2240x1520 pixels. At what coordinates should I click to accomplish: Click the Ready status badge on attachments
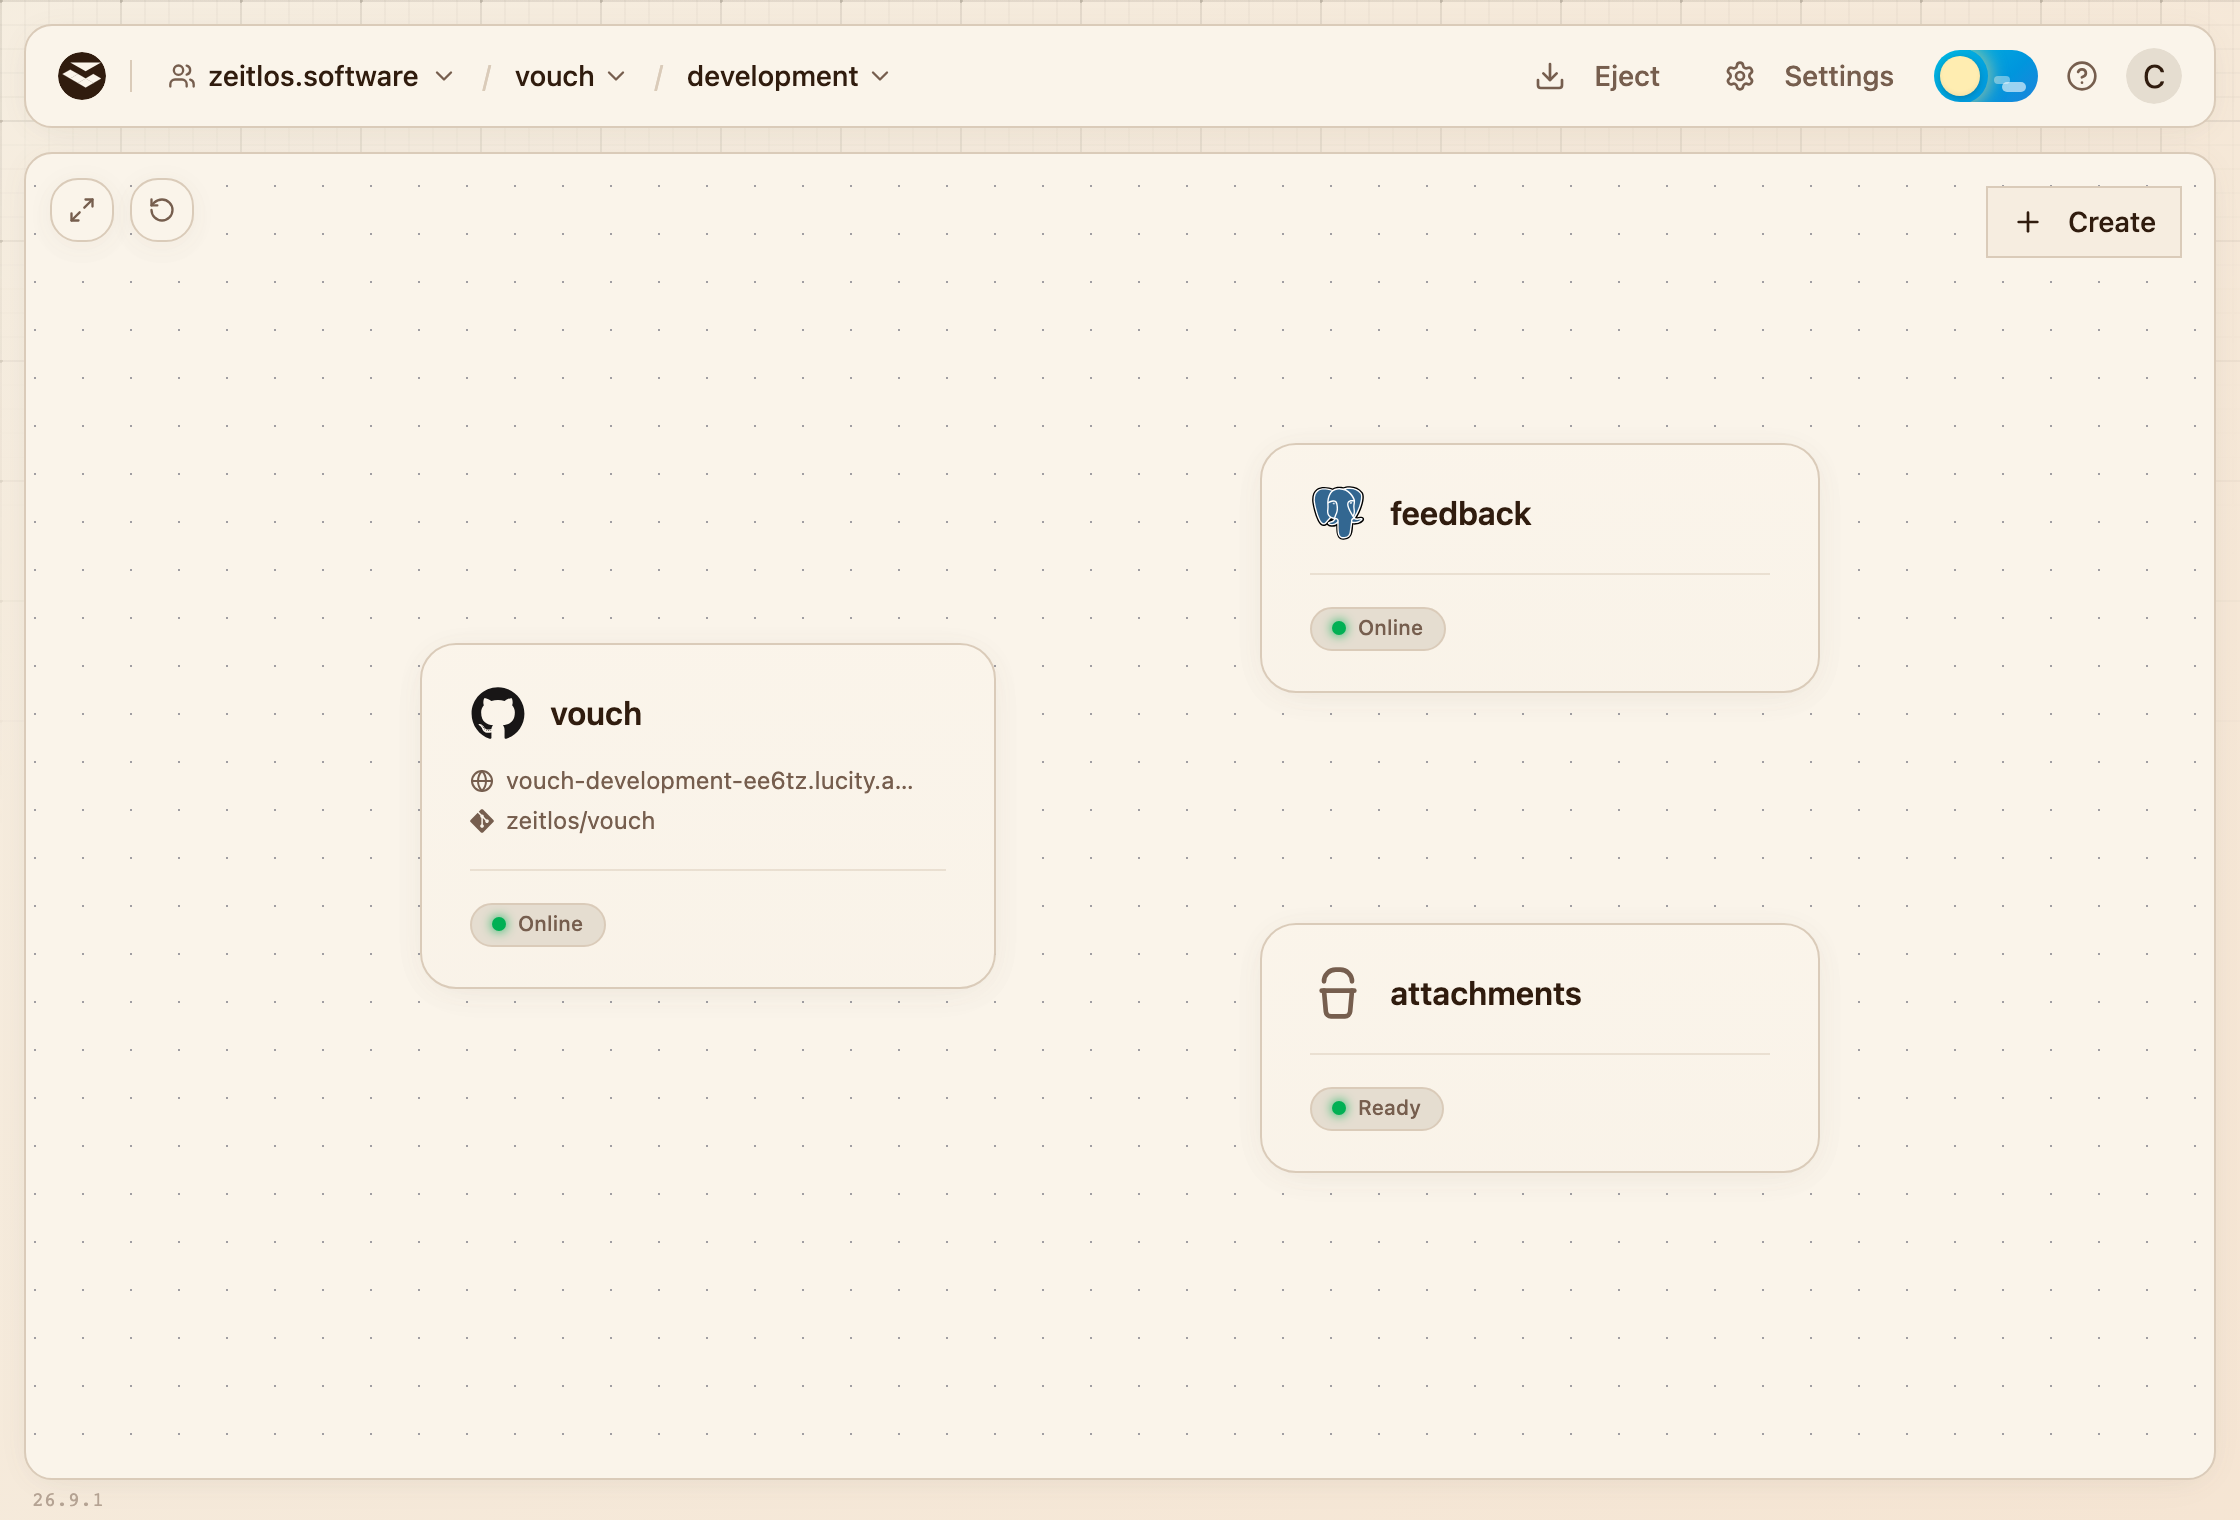click(x=1376, y=1108)
